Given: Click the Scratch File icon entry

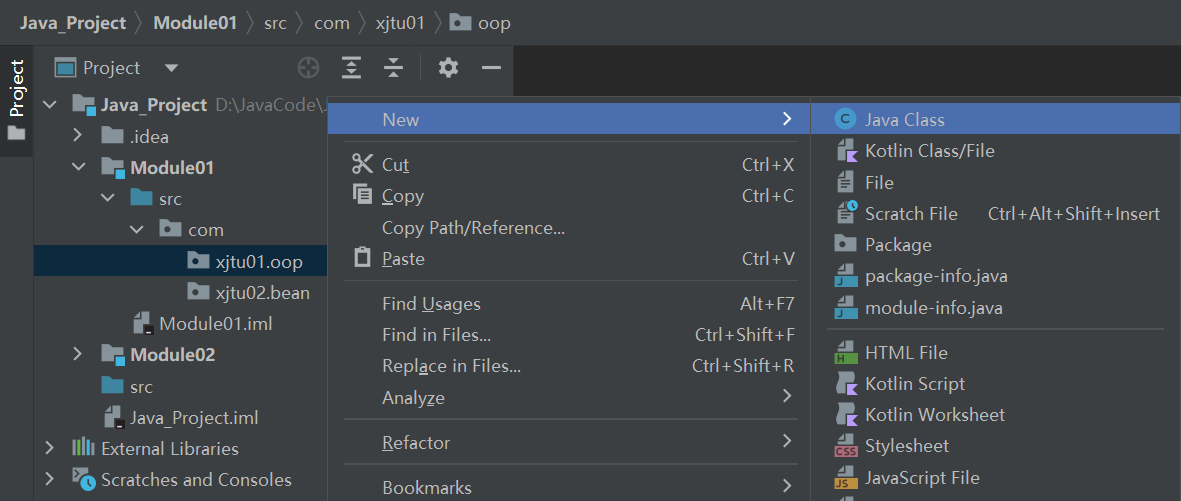Looking at the screenshot, I should pos(846,213).
